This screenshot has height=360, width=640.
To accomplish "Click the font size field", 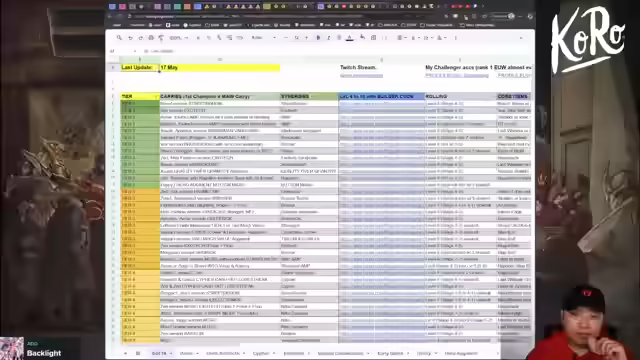I will click(x=296, y=38).
